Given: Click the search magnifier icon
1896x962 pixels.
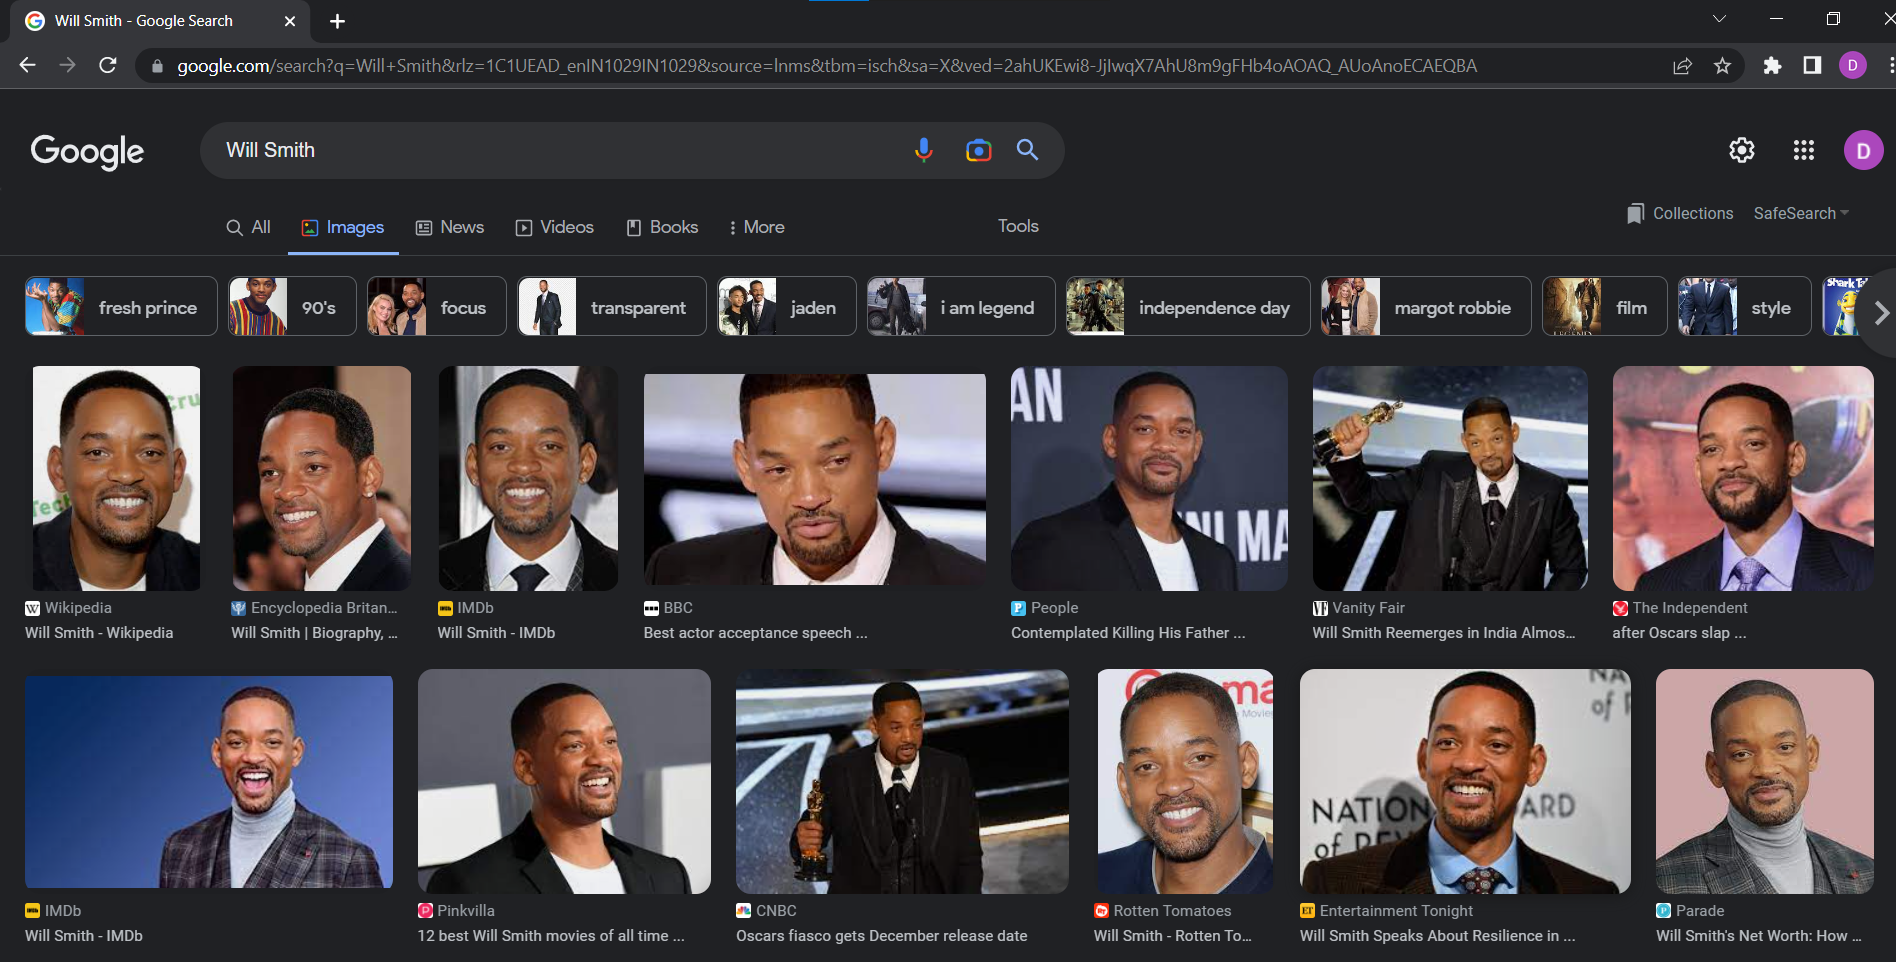Looking at the screenshot, I should [1027, 150].
